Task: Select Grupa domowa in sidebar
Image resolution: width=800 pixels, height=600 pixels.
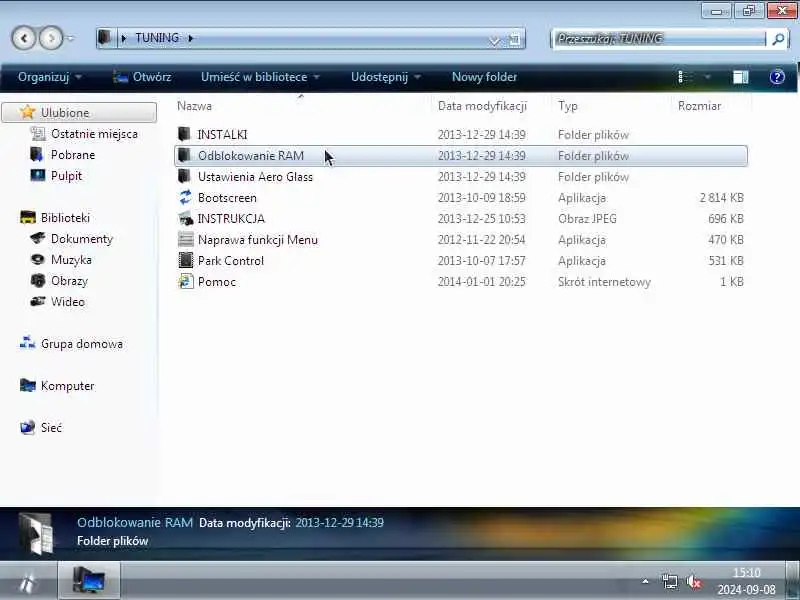Action: [82, 344]
